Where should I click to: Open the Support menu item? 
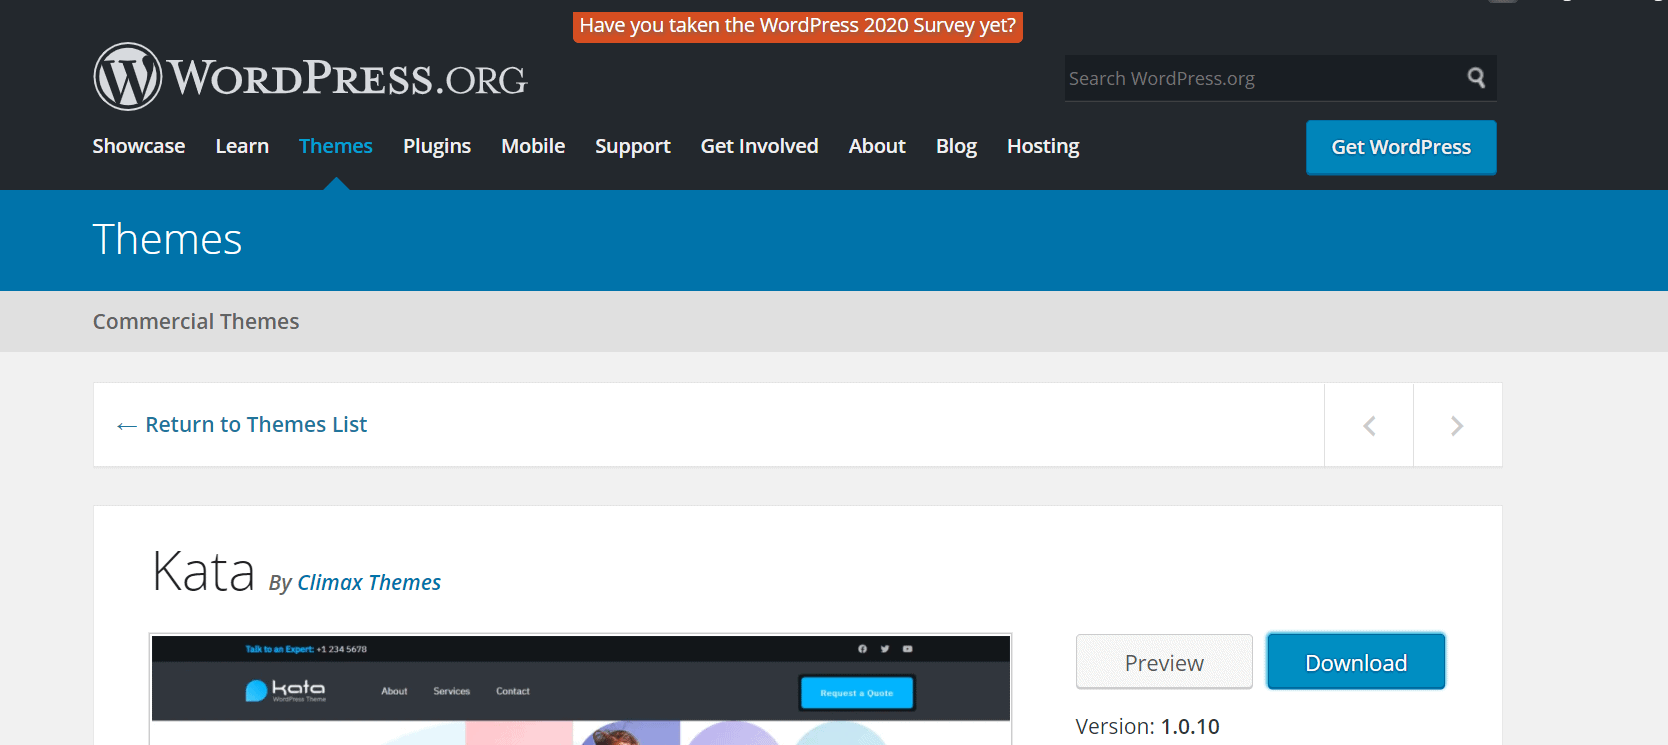click(633, 146)
